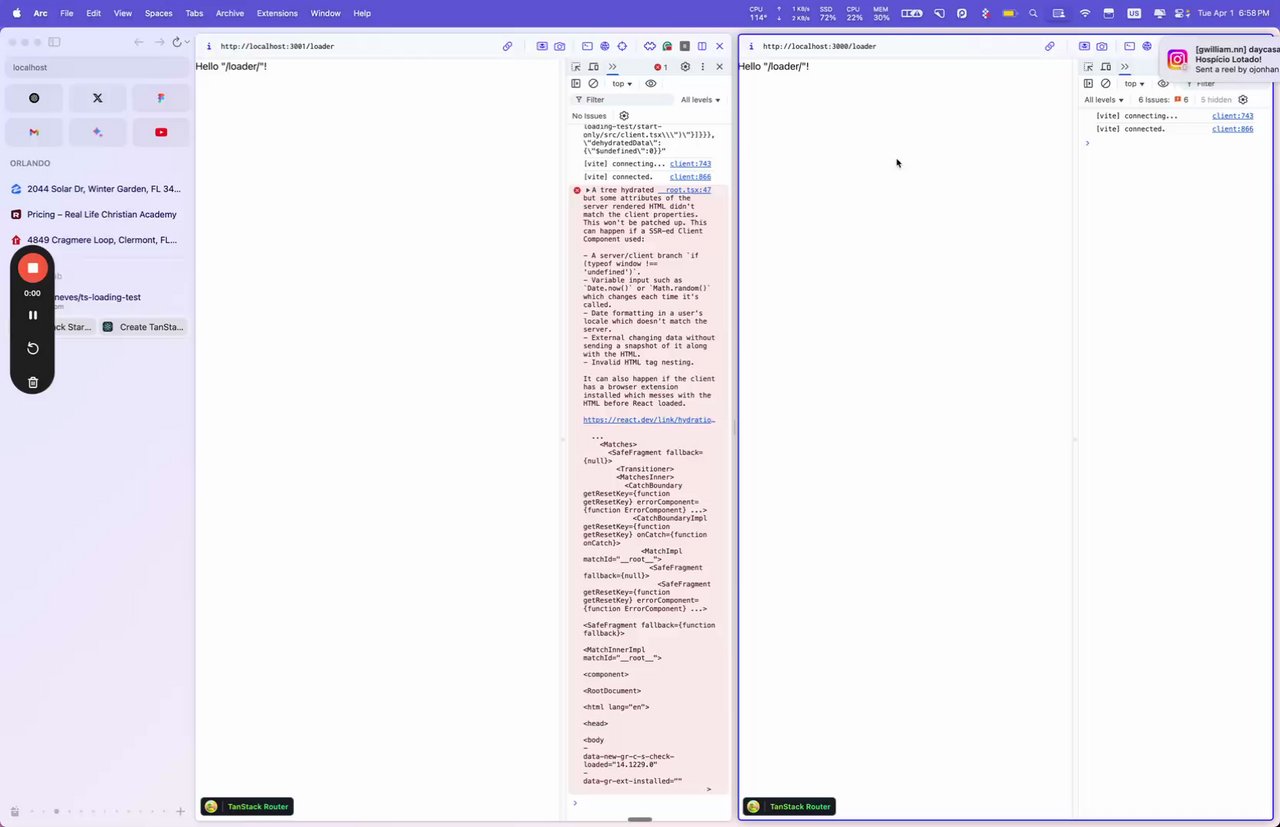1280x827 pixels.
Task: Toggle split view icon in left pane toolbar
Action: tap(702, 46)
